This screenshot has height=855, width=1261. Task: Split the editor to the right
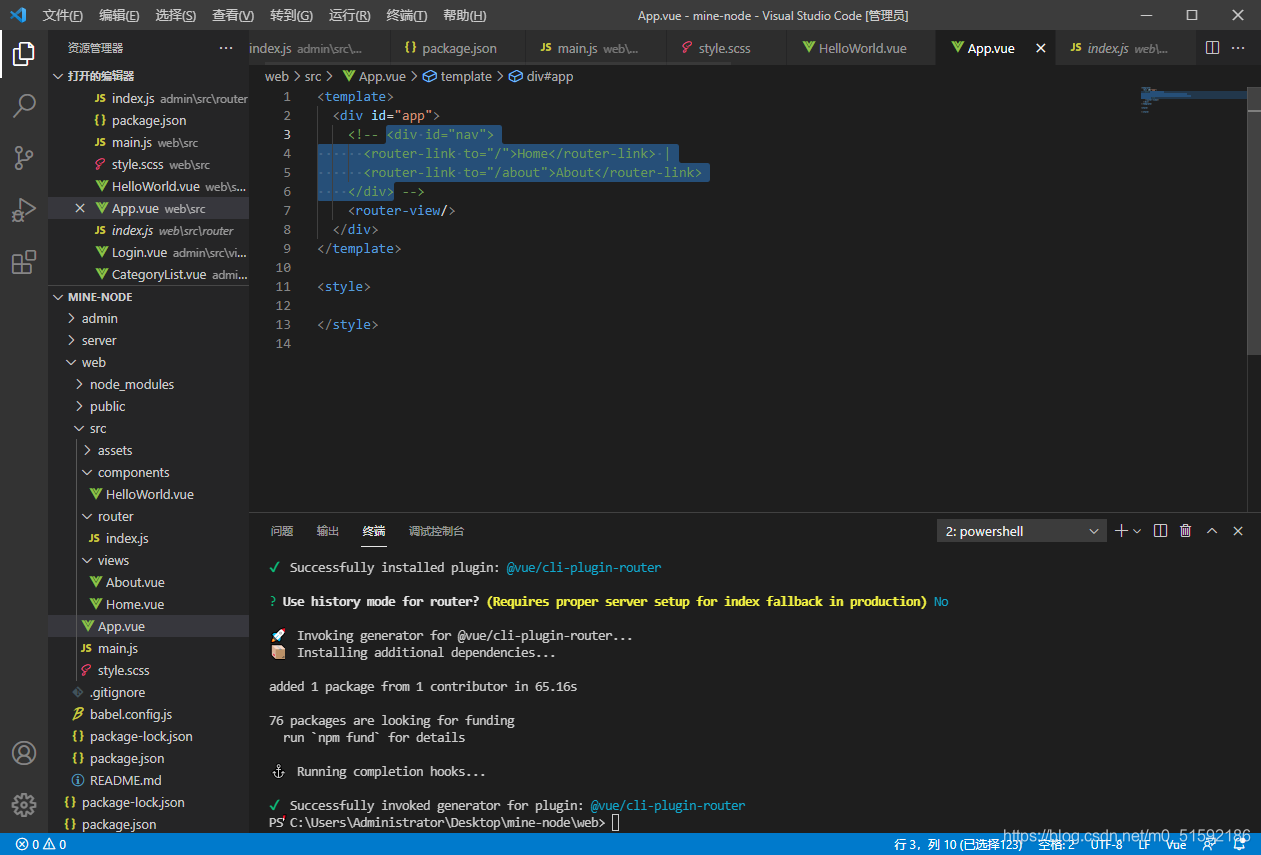1212,48
